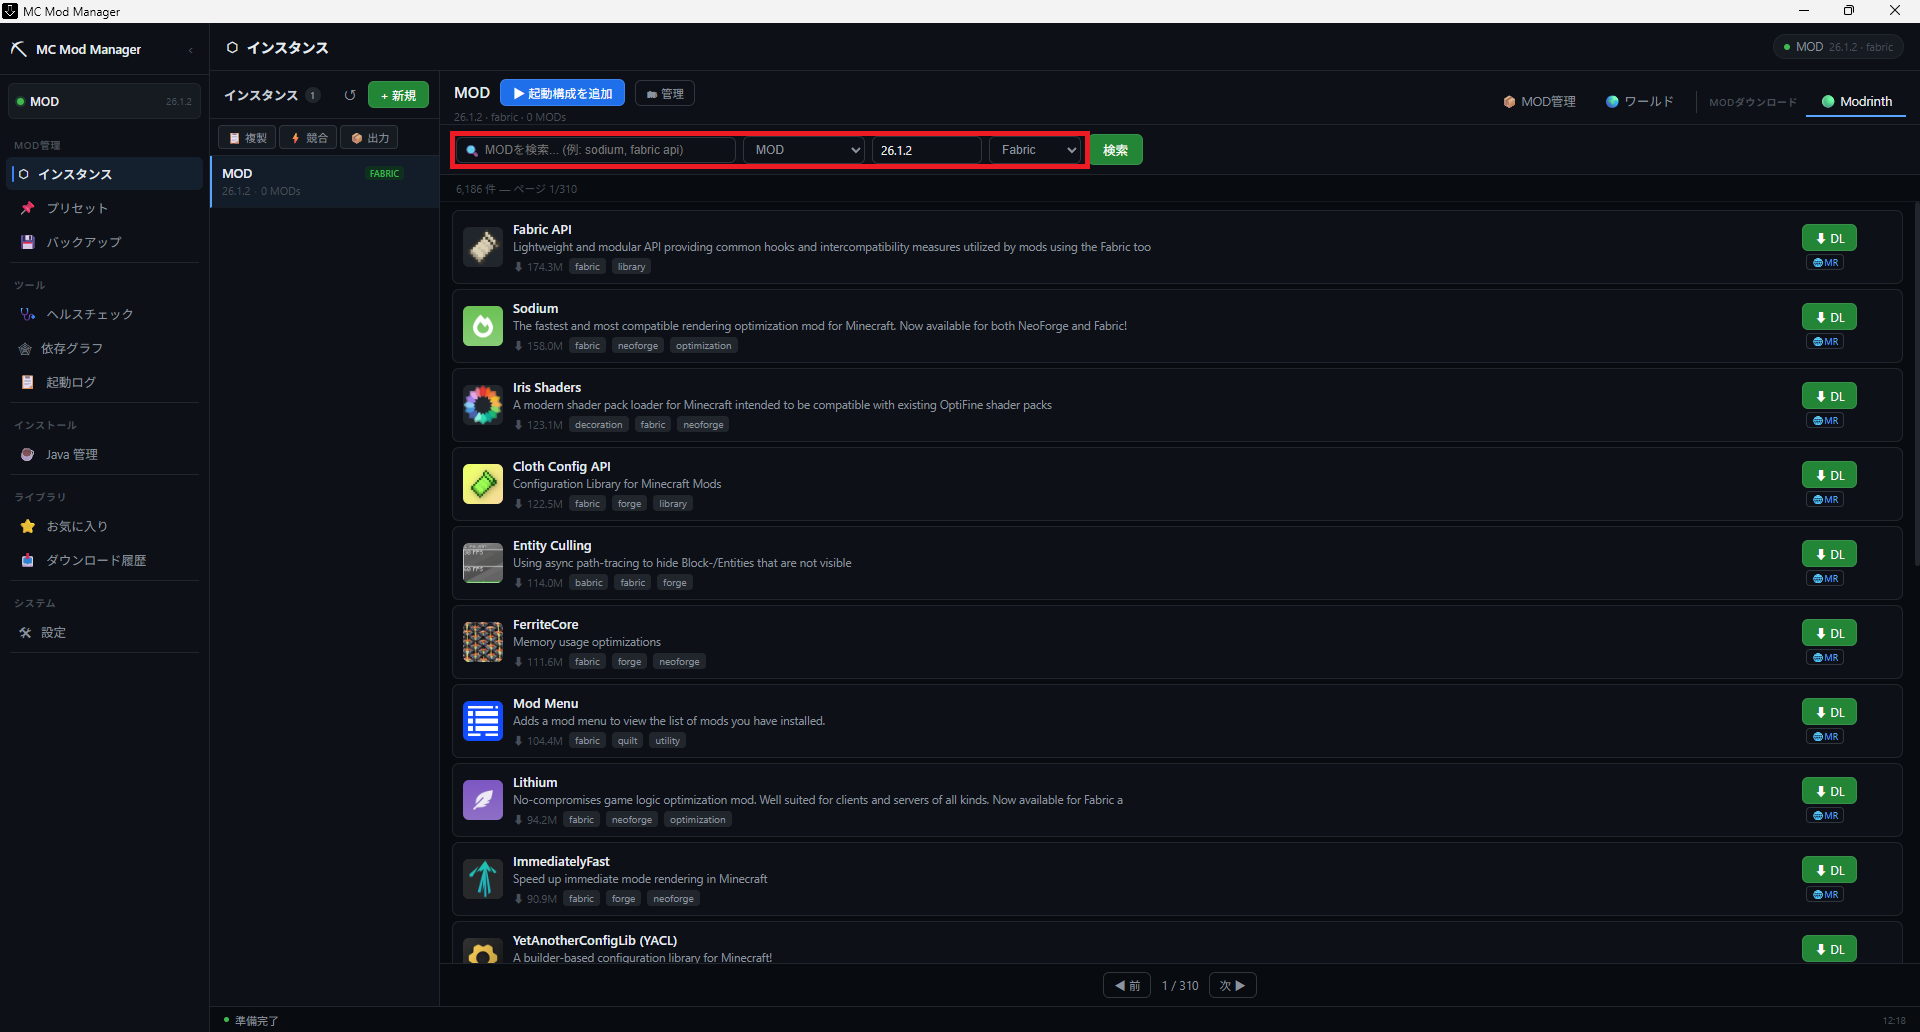
Task: Open the Fabric loader dropdown
Action: click(x=1035, y=150)
